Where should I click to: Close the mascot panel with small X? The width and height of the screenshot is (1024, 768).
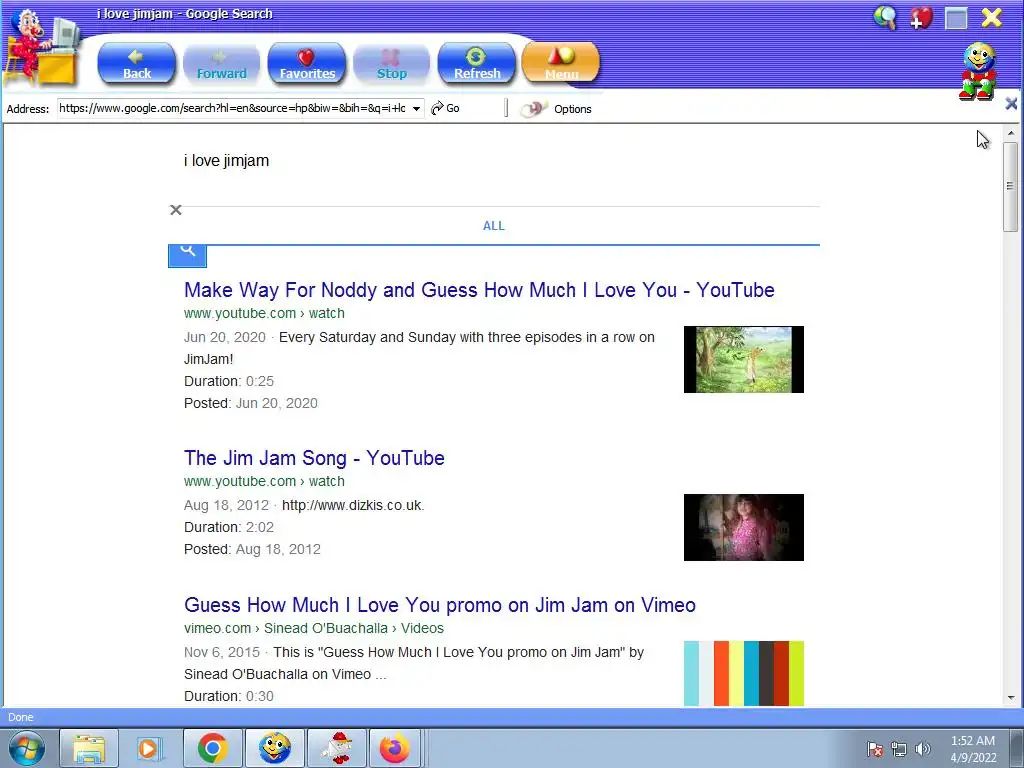(x=1011, y=103)
